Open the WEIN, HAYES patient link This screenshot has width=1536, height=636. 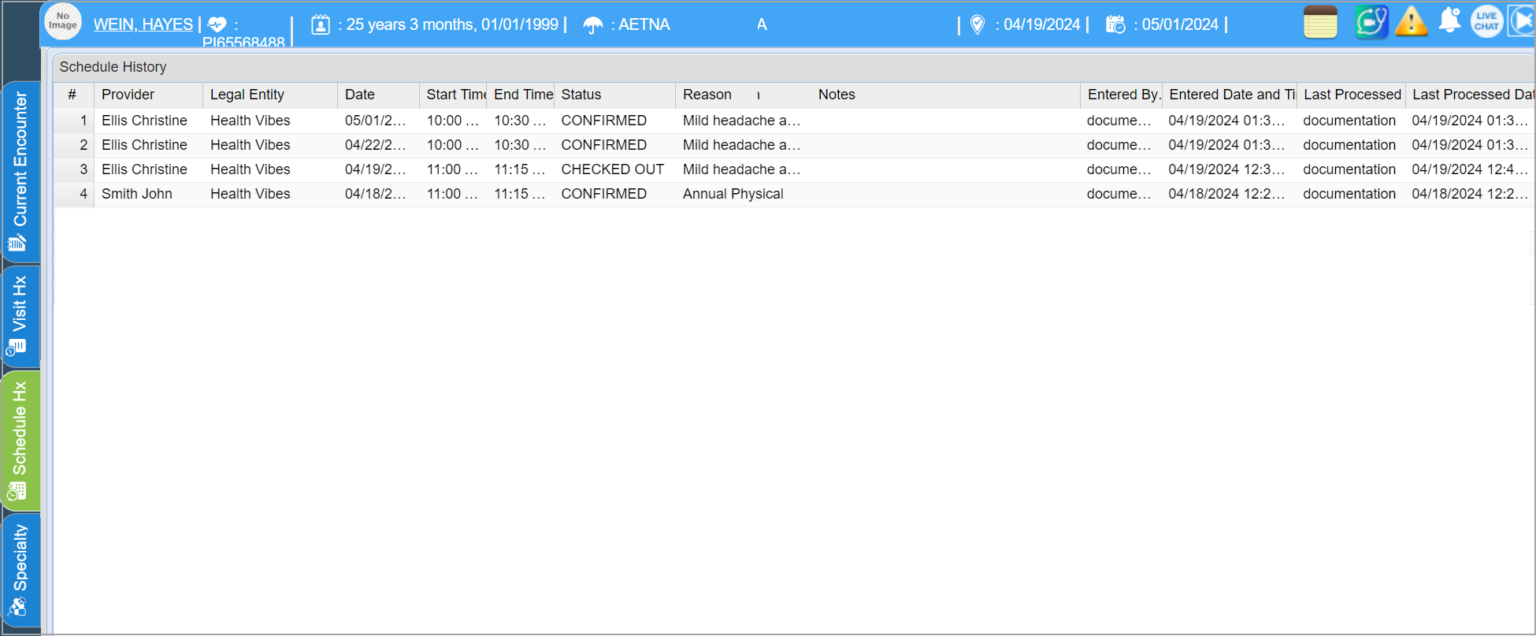coord(143,24)
